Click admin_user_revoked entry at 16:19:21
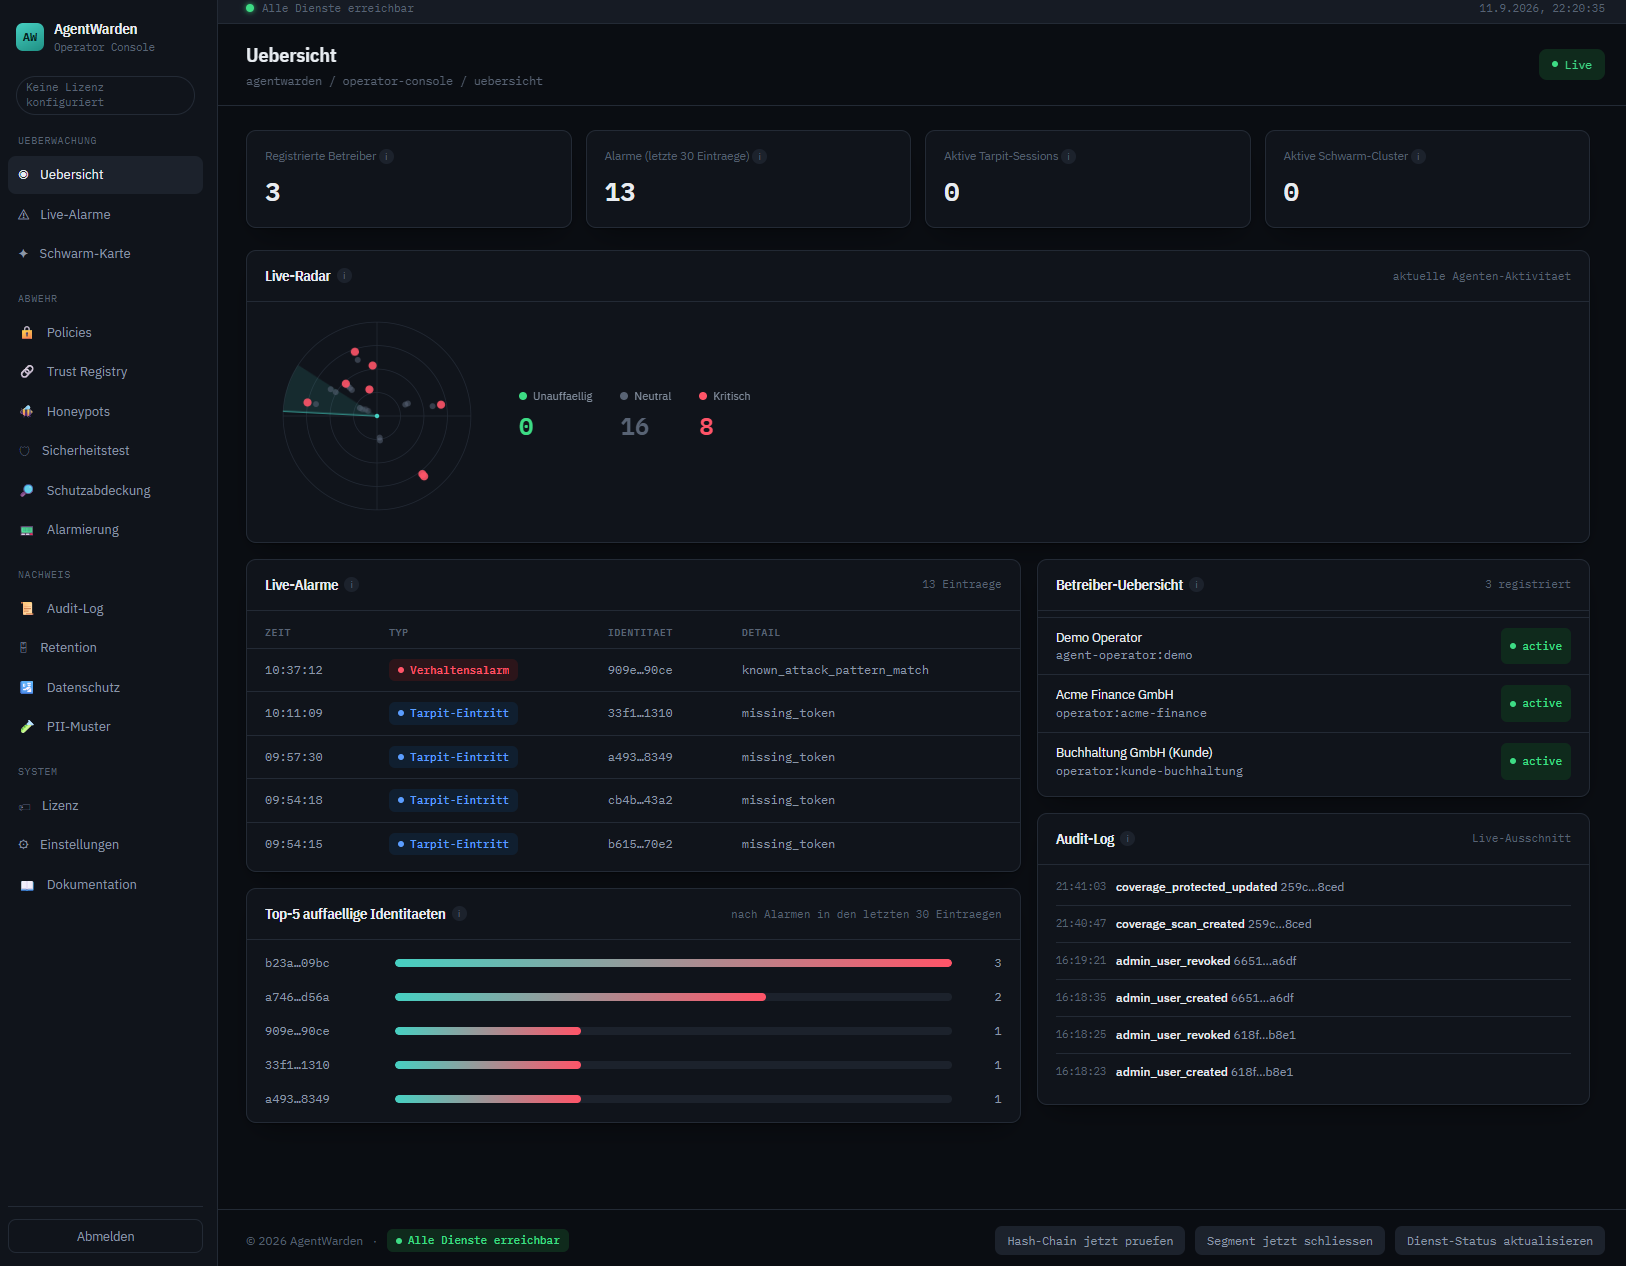 pyautogui.click(x=1313, y=961)
